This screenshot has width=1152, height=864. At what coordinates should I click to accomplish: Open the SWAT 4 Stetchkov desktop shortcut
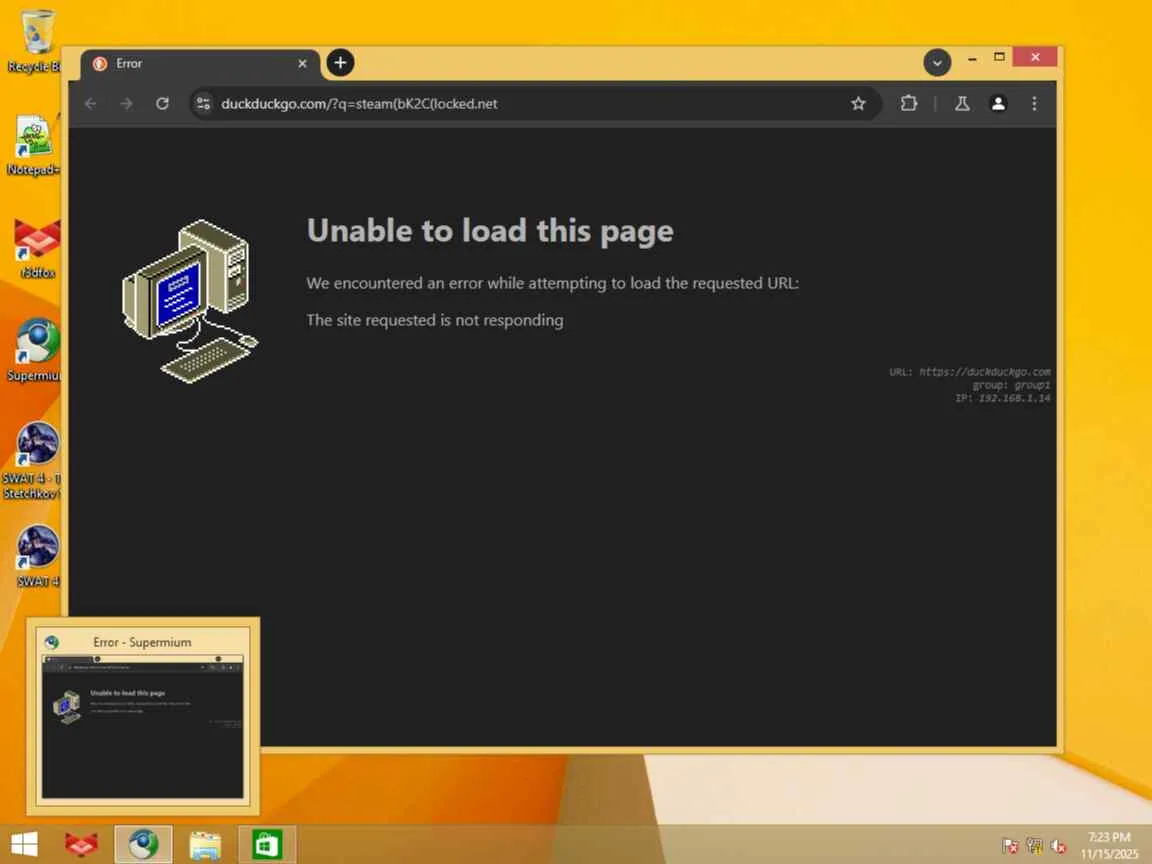coord(33,461)
